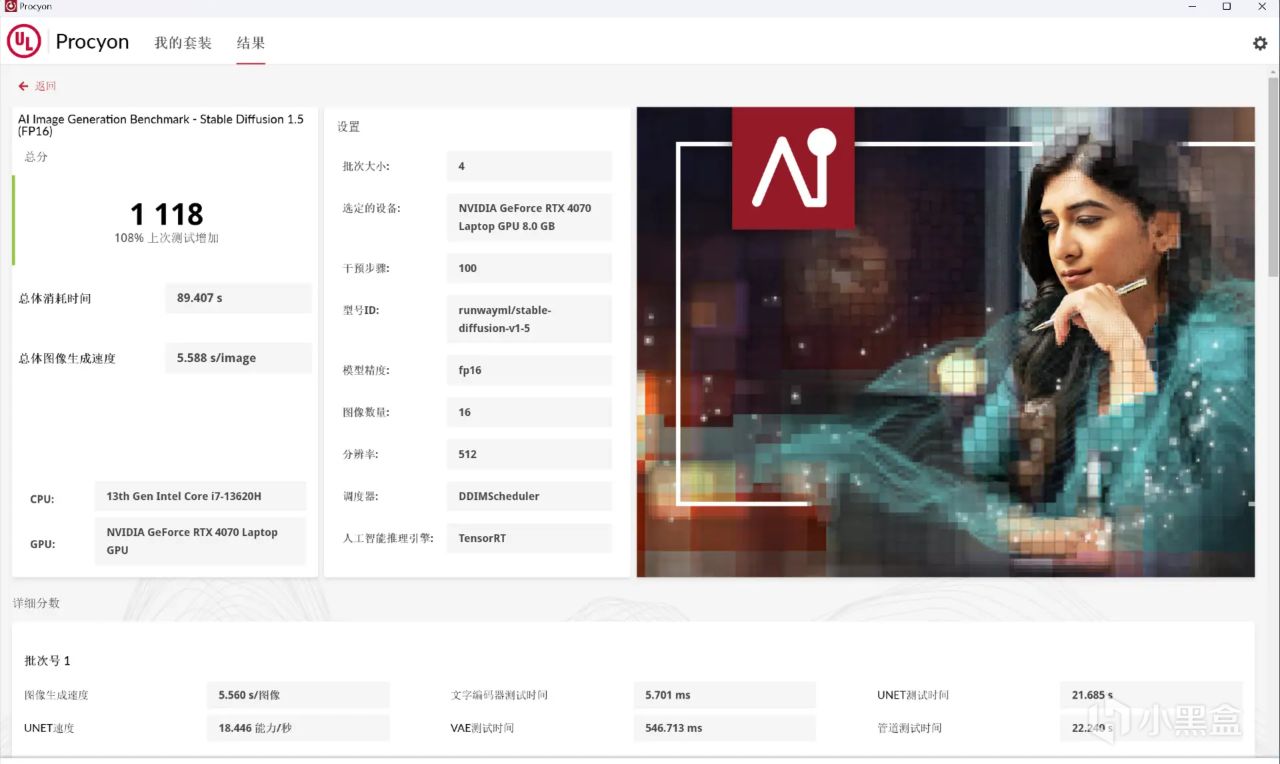The image size is (1280, 764).
Task: Click the selected device RTX 4070 8.0 GB value
Action: pyautogui.click(x=529, y=217)
